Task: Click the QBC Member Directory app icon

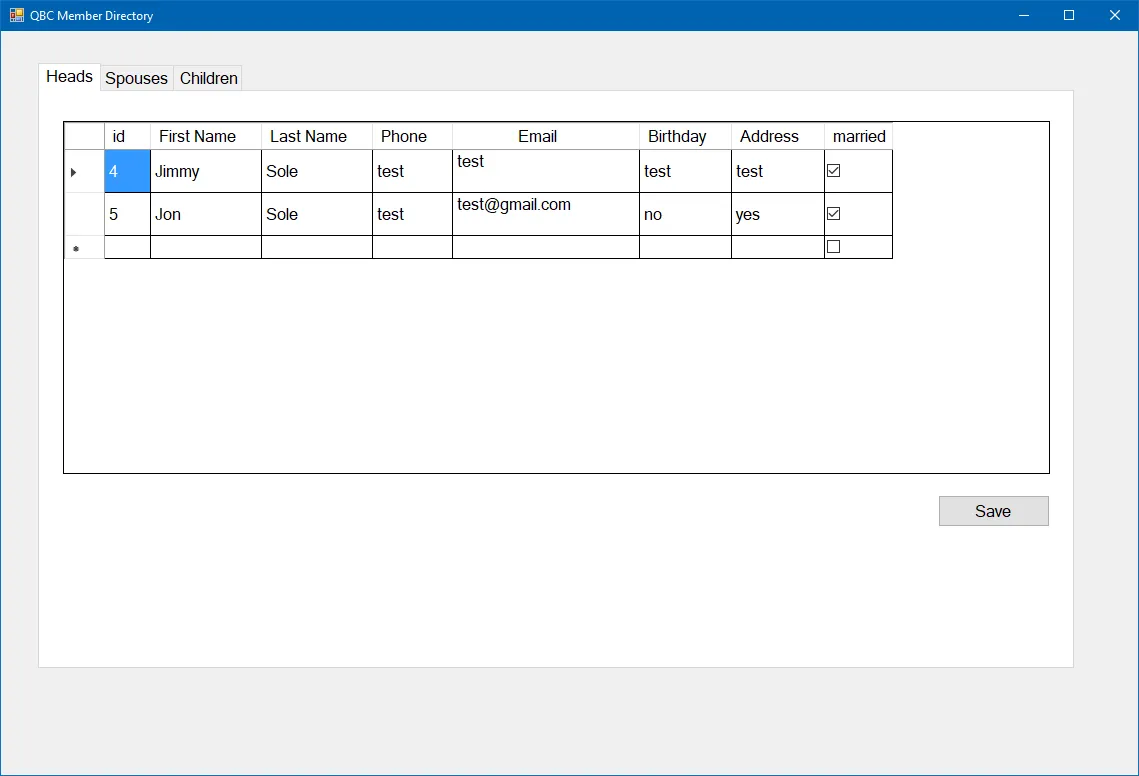Action: tap(17, 15)
